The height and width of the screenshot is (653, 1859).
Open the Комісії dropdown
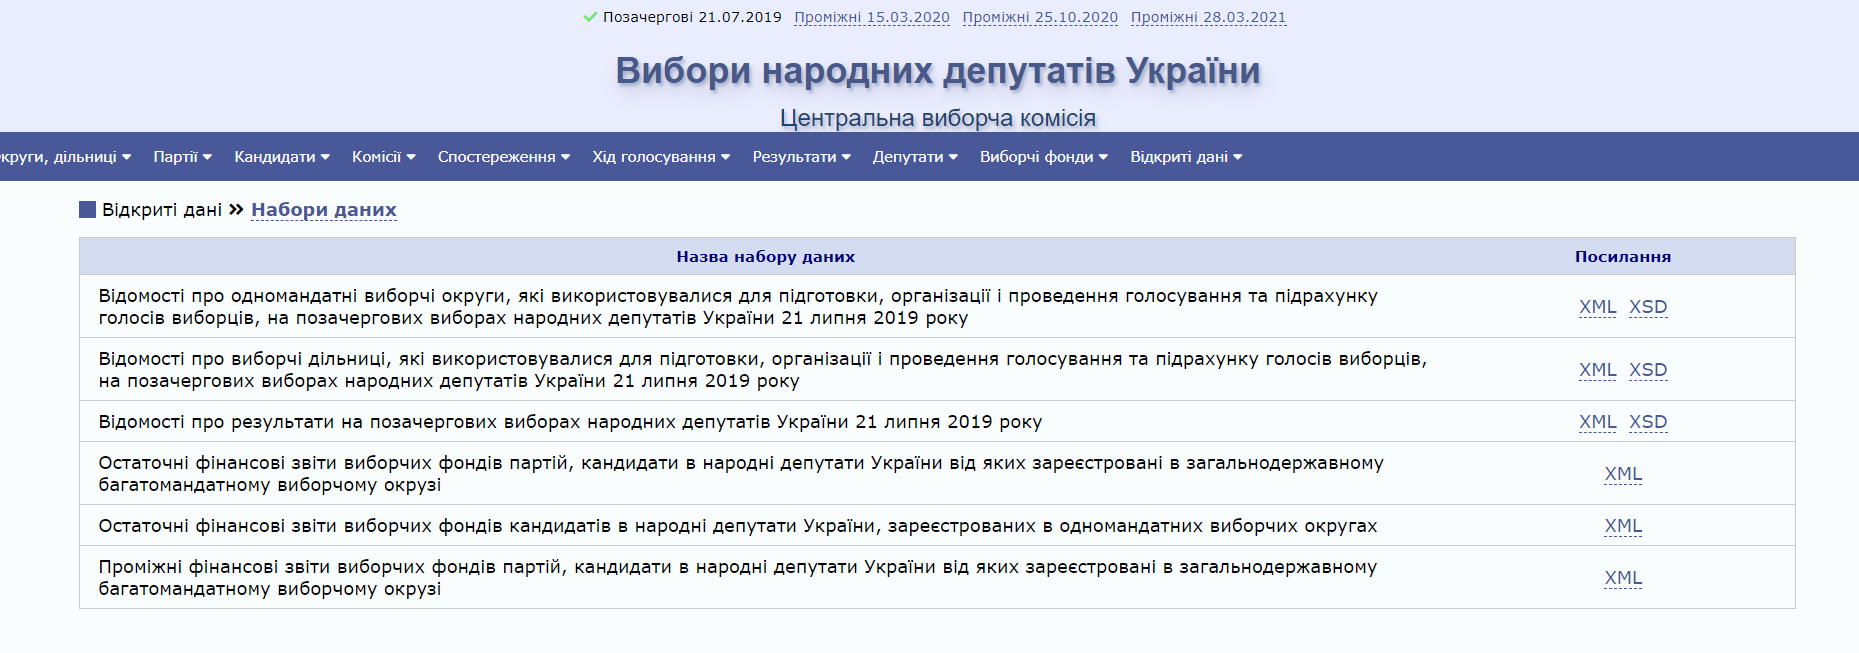click(x=383, y=157)
